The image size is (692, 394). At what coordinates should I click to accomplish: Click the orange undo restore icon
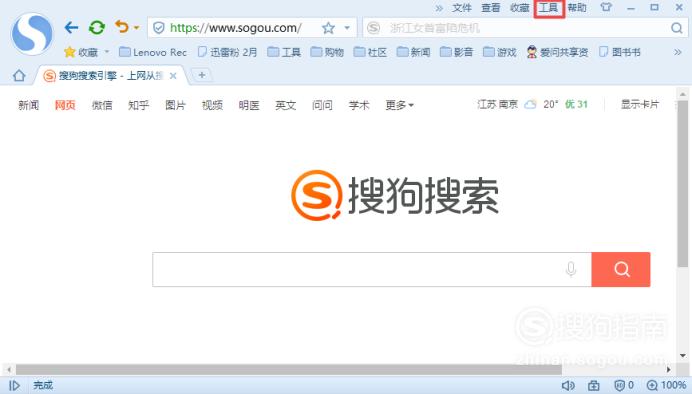click(122, 27)
